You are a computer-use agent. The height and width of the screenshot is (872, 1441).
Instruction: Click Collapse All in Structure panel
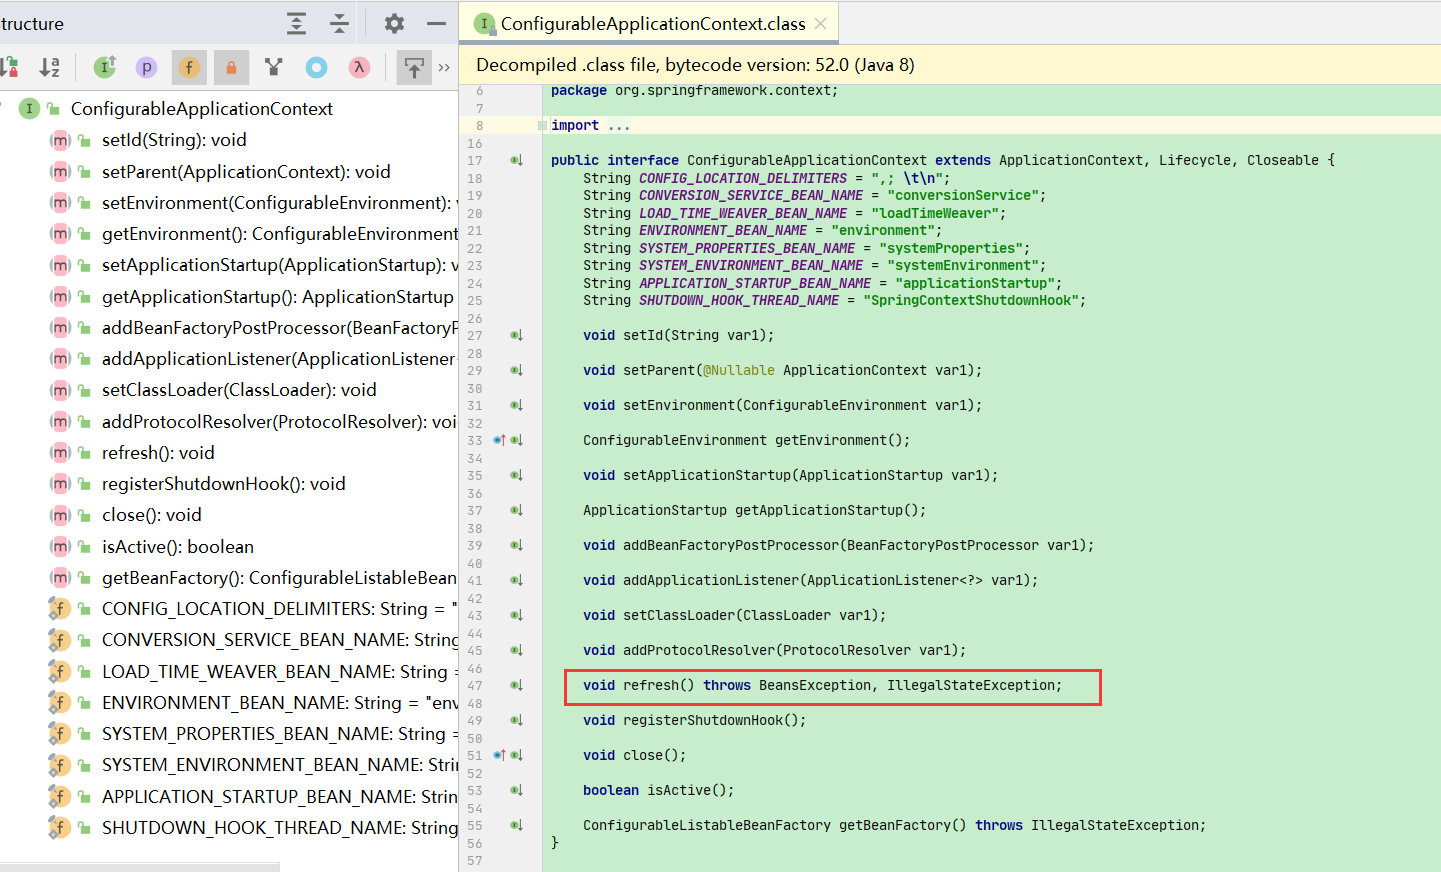[x=339, y=23]
